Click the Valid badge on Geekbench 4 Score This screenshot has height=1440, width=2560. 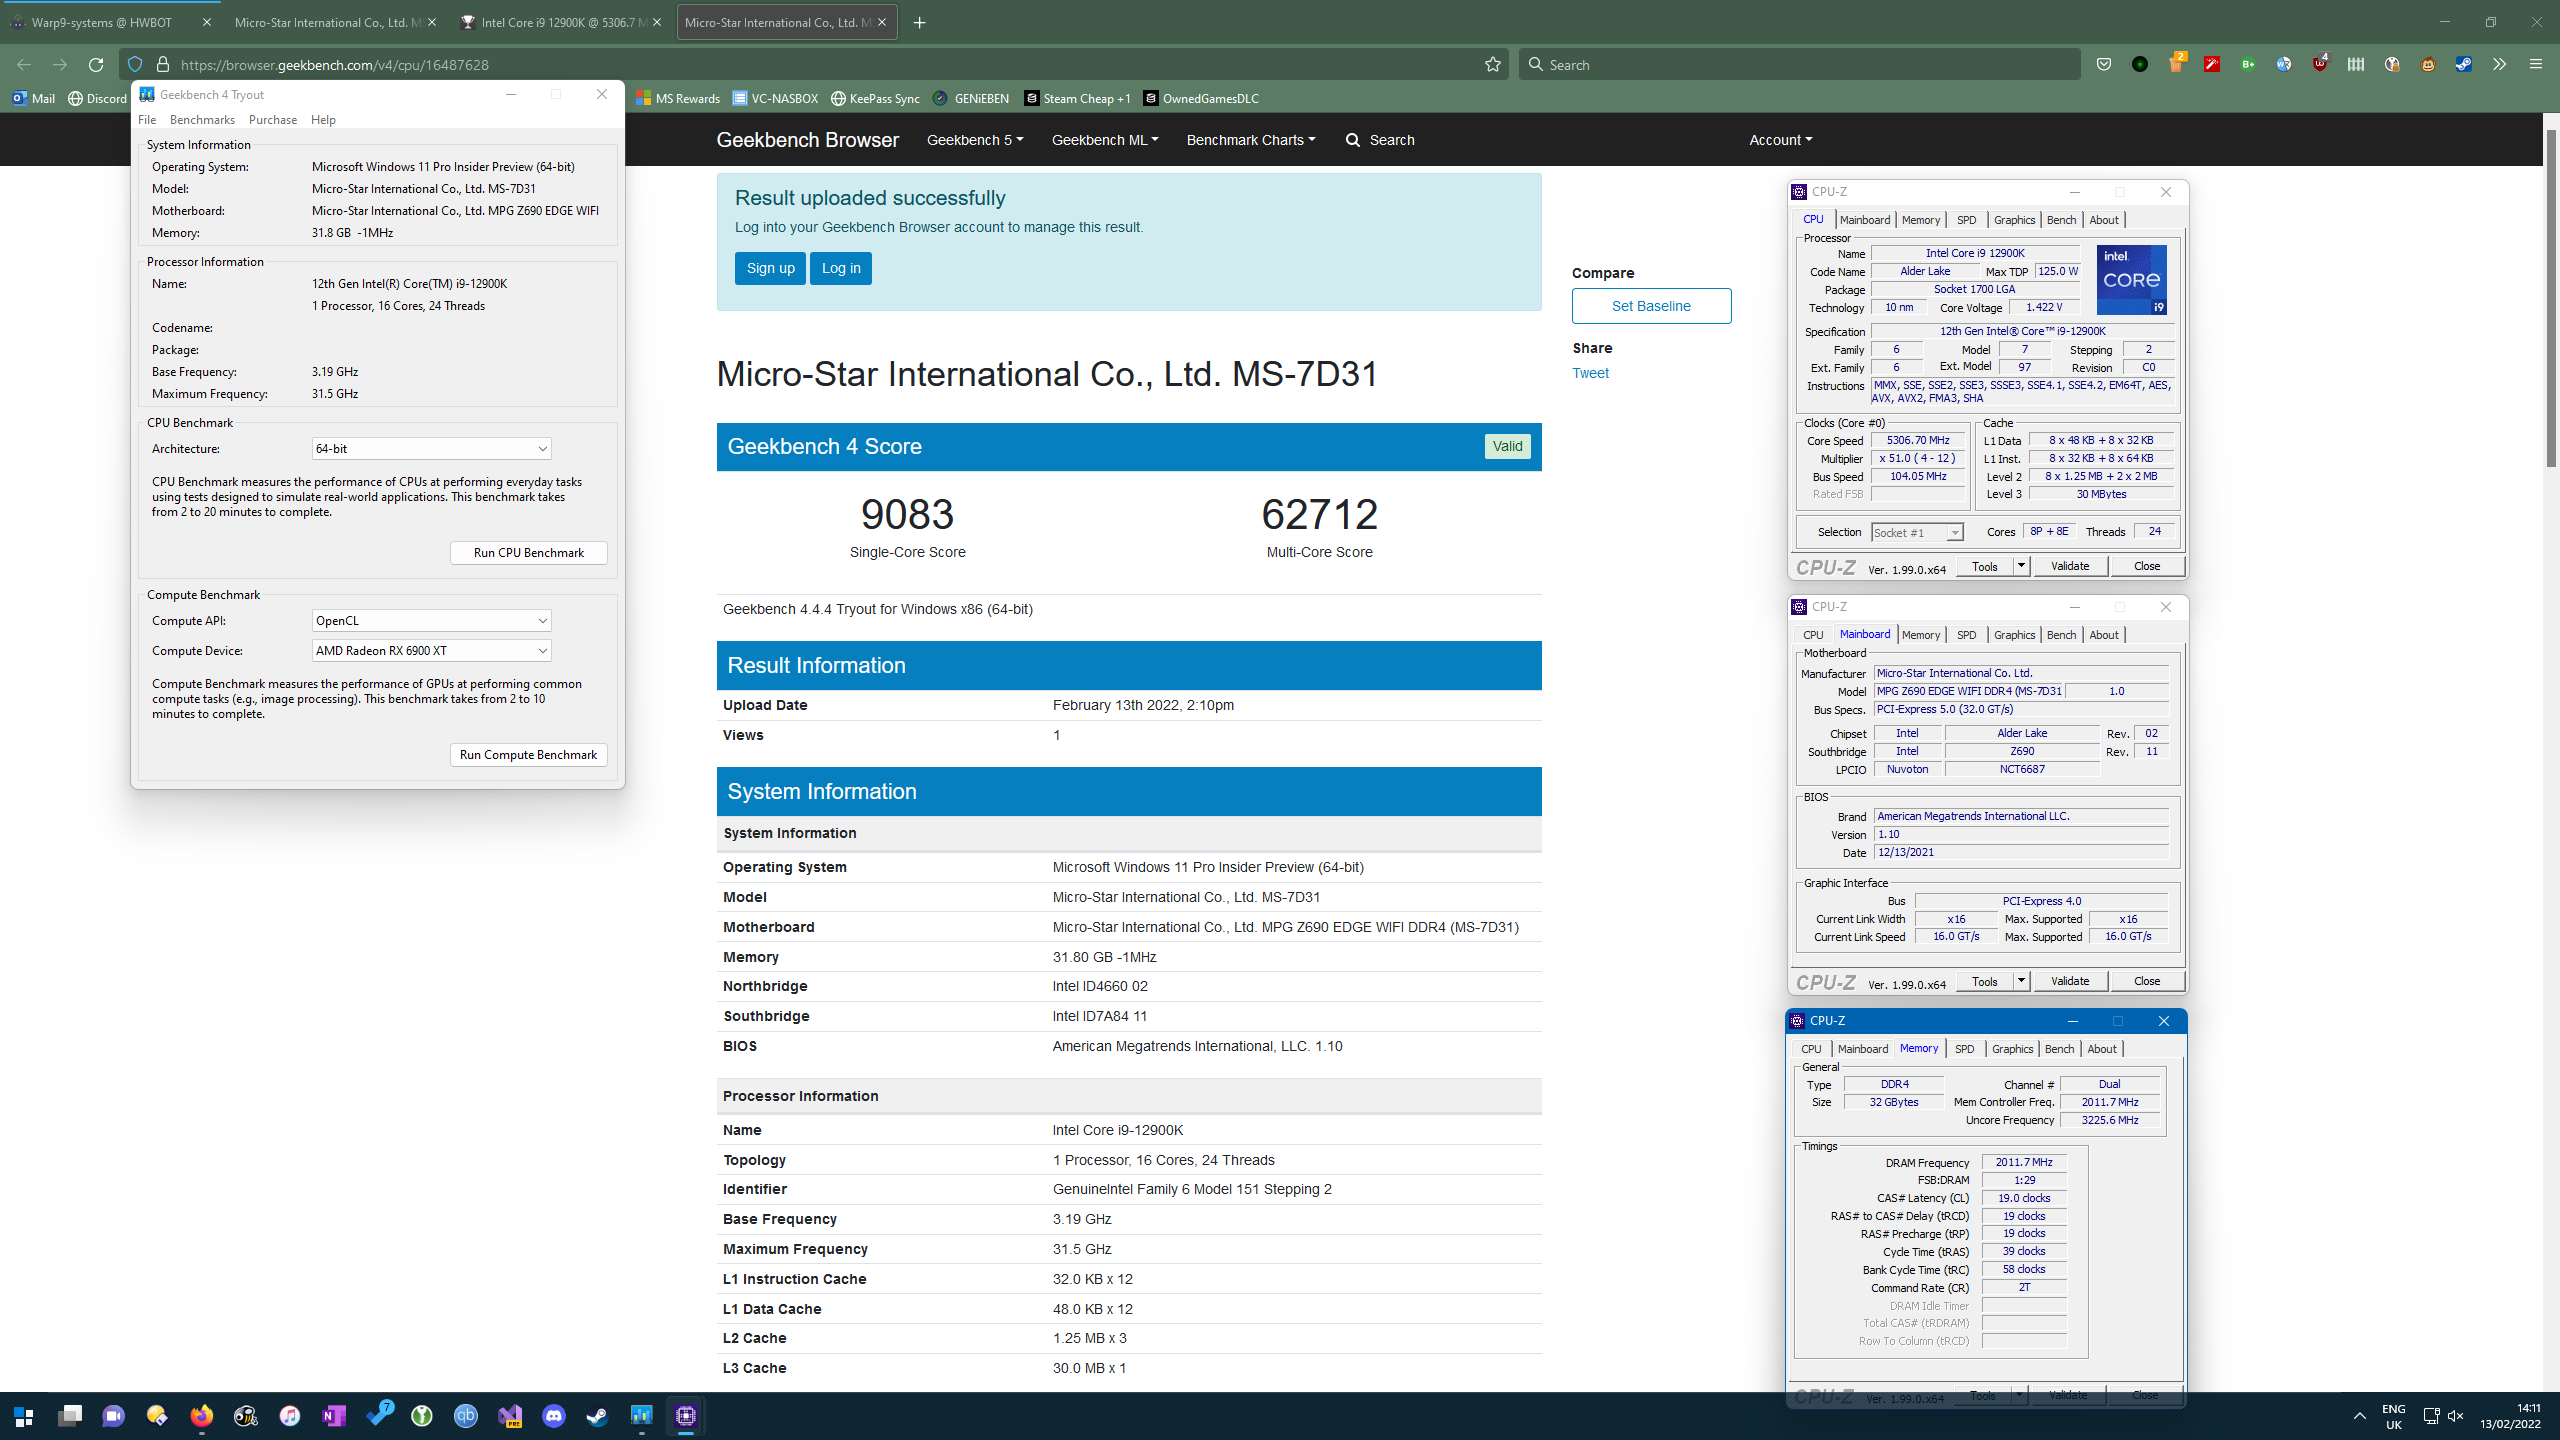(1507, 446)
